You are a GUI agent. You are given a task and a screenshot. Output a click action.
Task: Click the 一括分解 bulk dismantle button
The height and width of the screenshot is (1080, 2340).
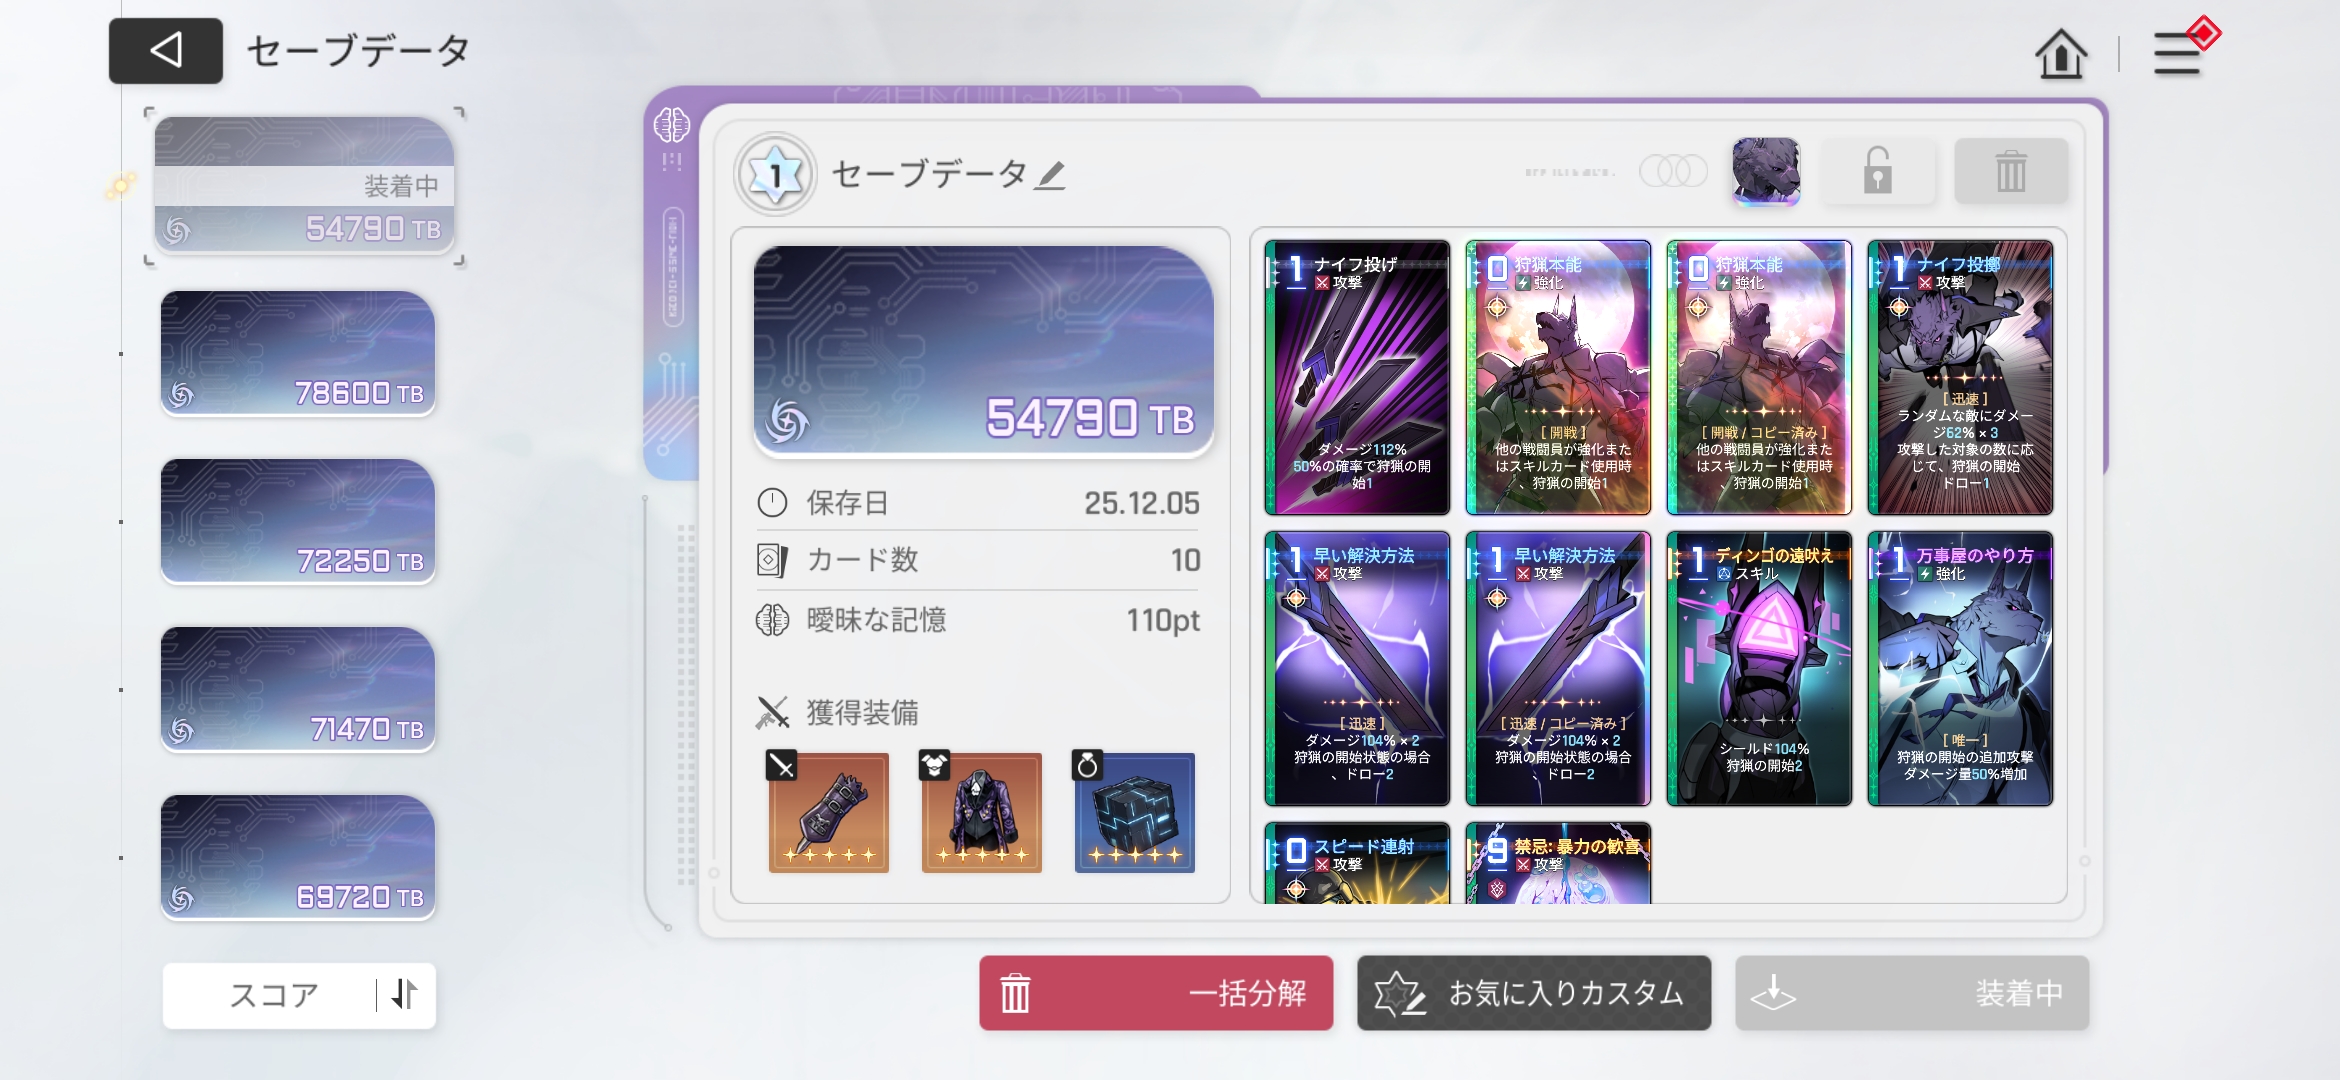pos(1156,993)
